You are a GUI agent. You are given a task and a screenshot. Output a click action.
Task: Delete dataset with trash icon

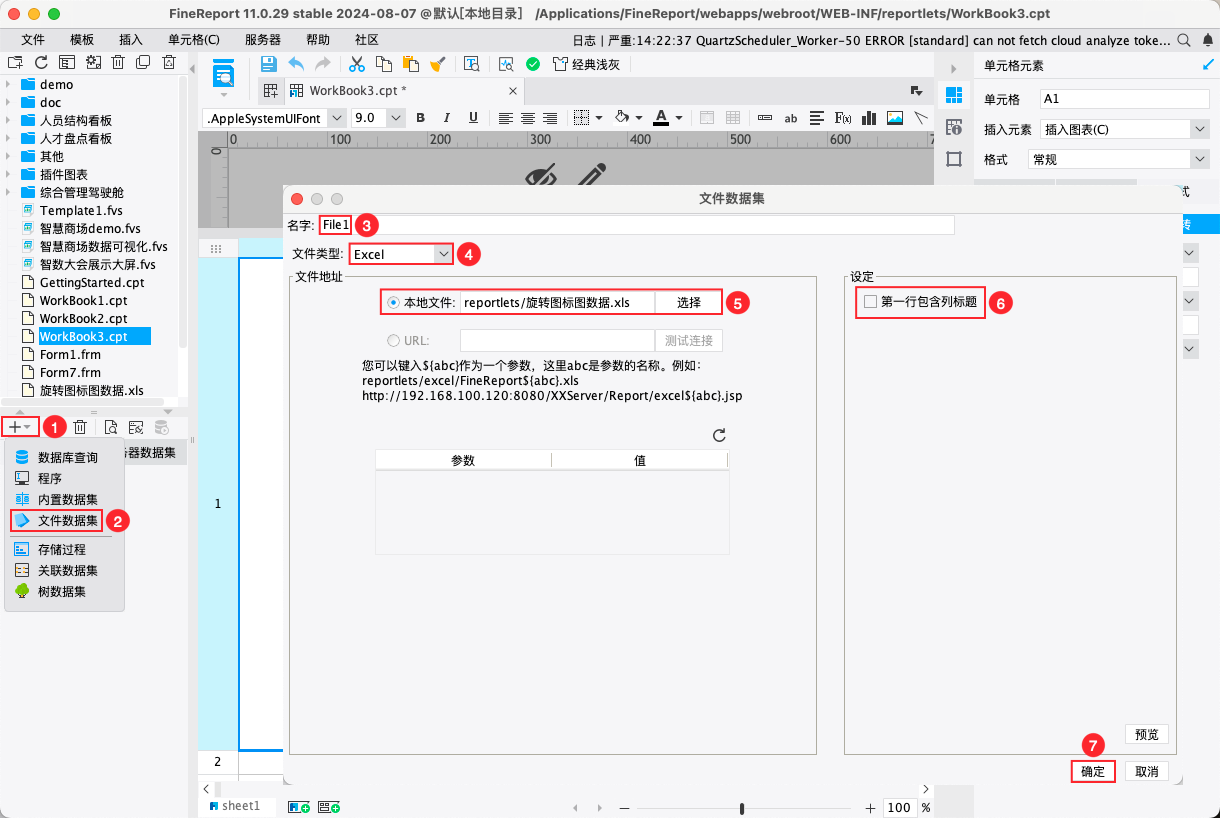[x=80, y=427]
